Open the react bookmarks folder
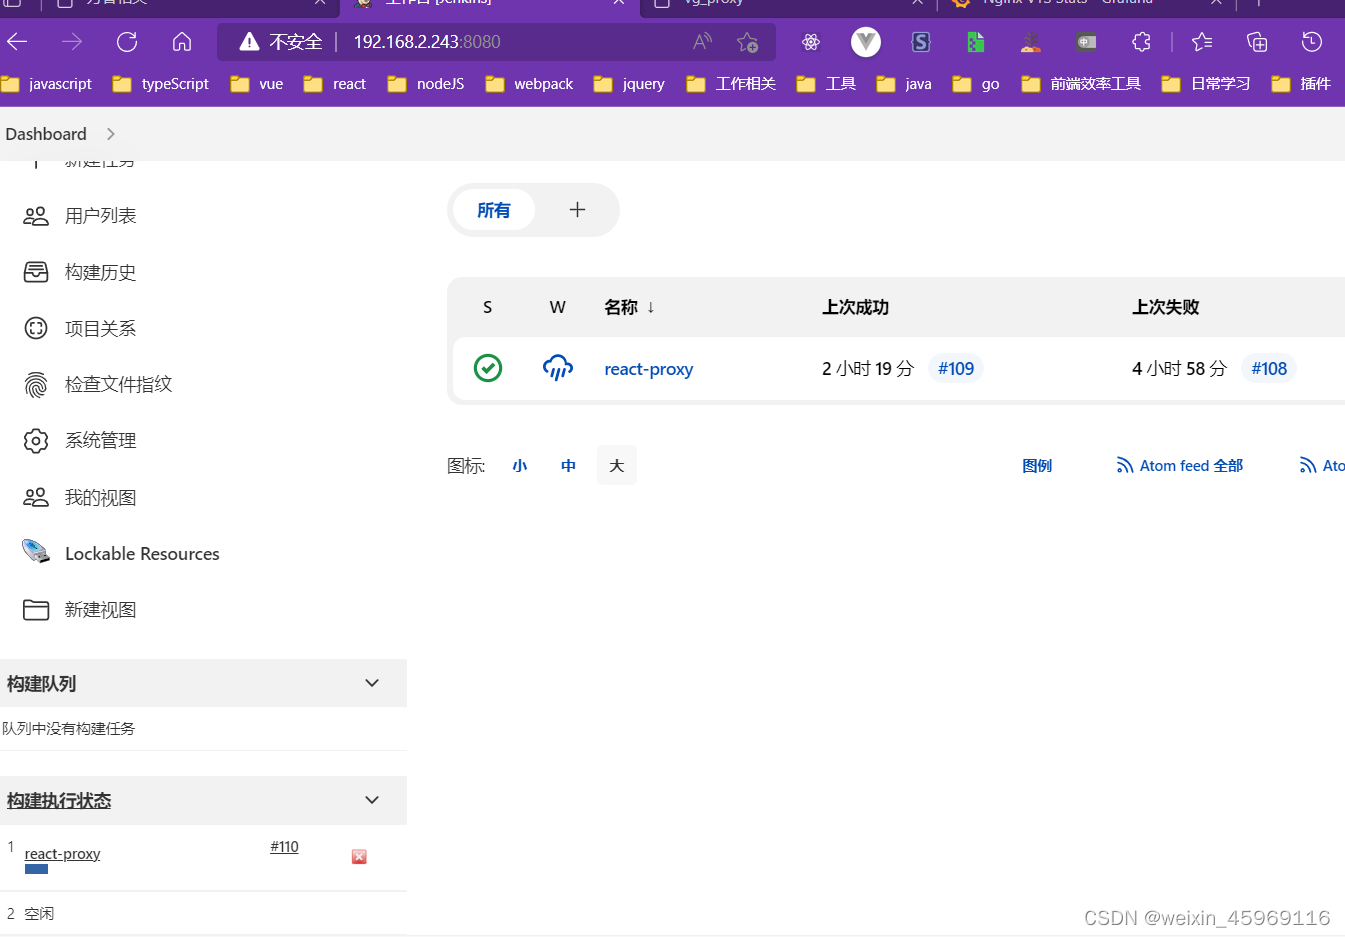This screenshot has width=1345, height=937. click(335, 84)
